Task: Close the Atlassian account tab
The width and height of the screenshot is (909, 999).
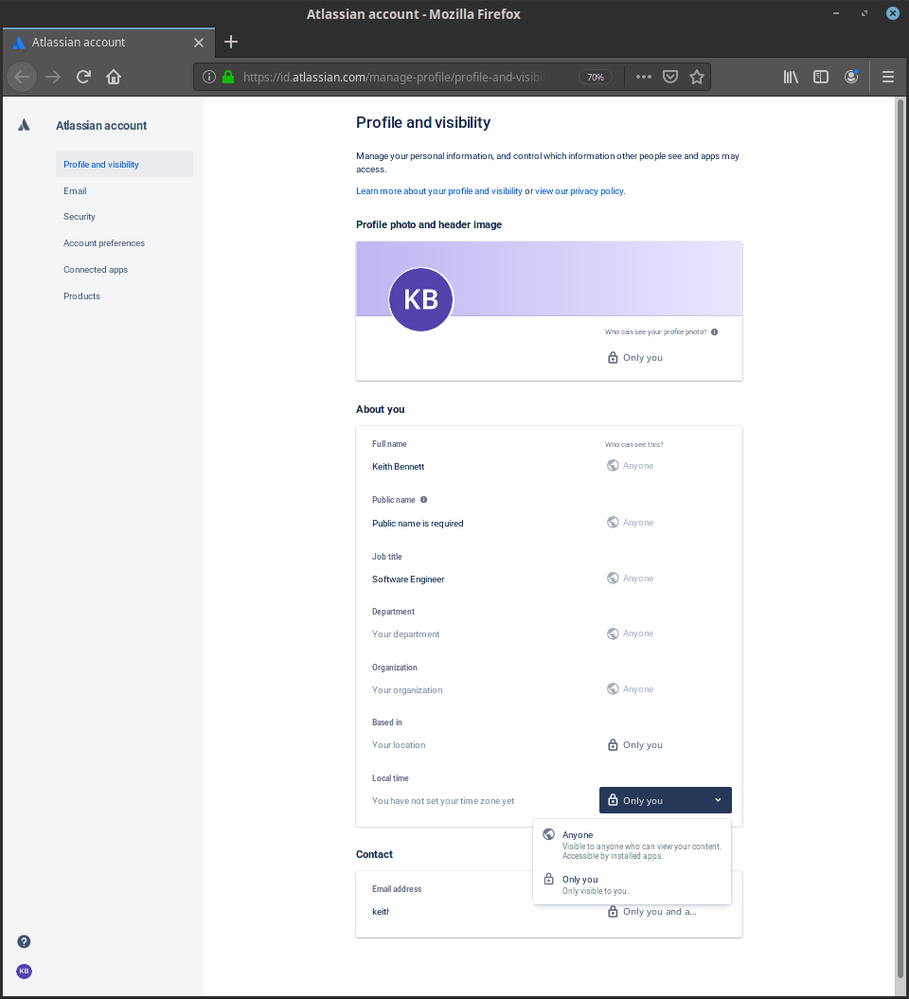Action: click(199, 42)
